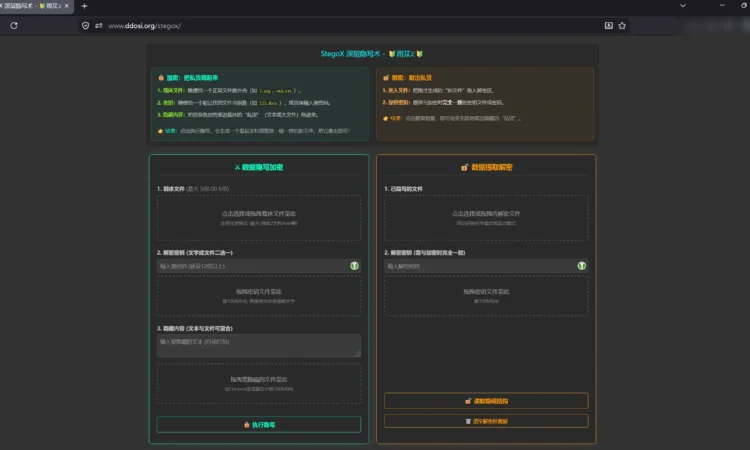Focus the encryption key input in left panel
The height and width of the screenshot is (450, 750).
[259, 266]
